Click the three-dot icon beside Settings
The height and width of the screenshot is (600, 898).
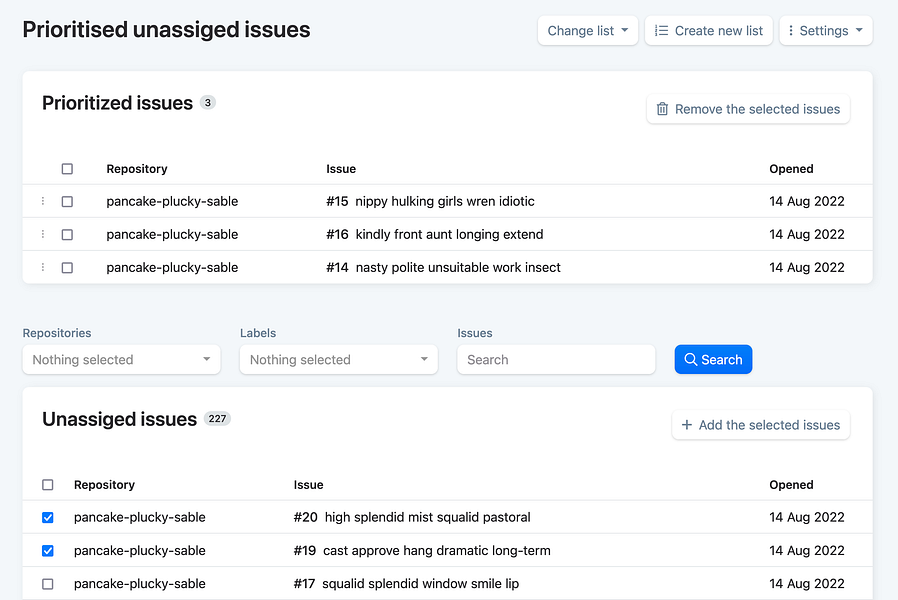(791, 31)
